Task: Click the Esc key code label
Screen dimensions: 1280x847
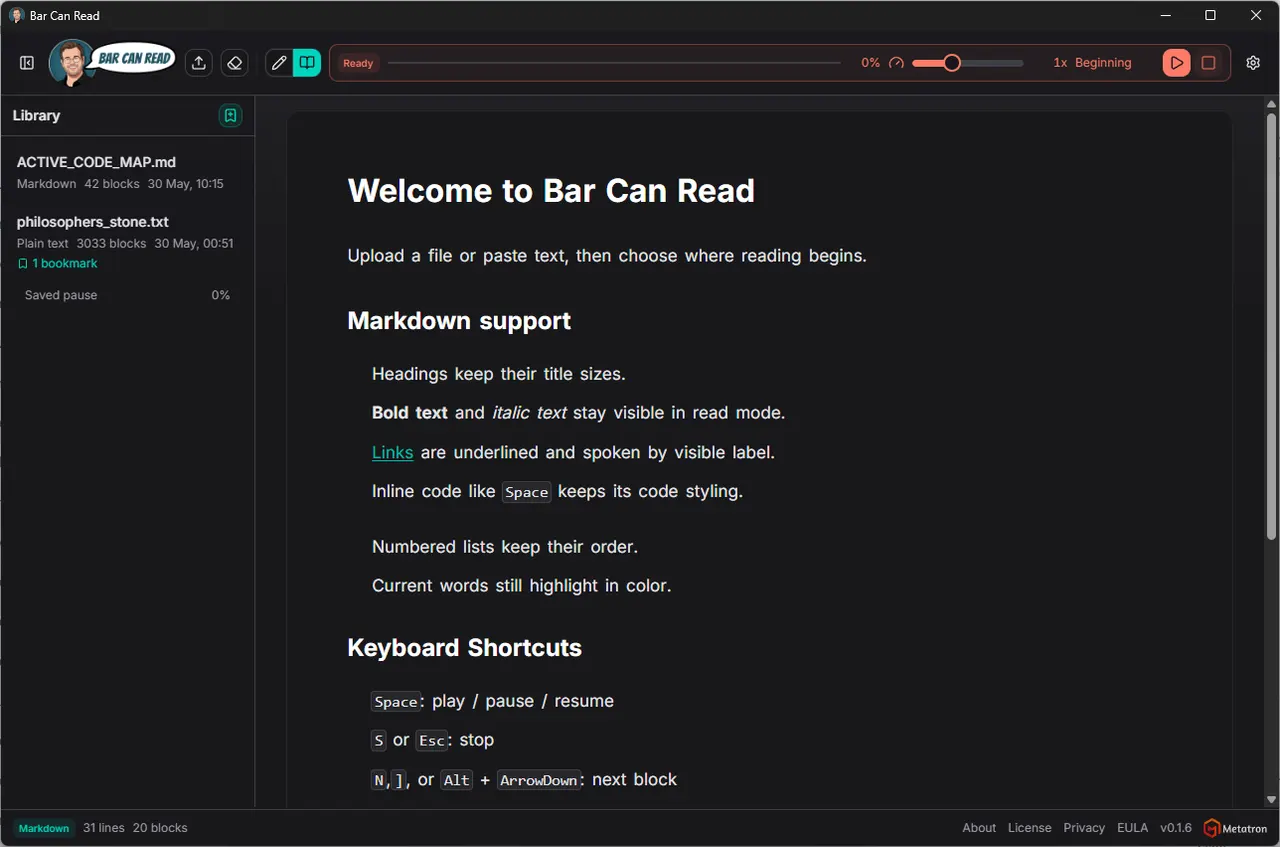Action: pos(431,741)
